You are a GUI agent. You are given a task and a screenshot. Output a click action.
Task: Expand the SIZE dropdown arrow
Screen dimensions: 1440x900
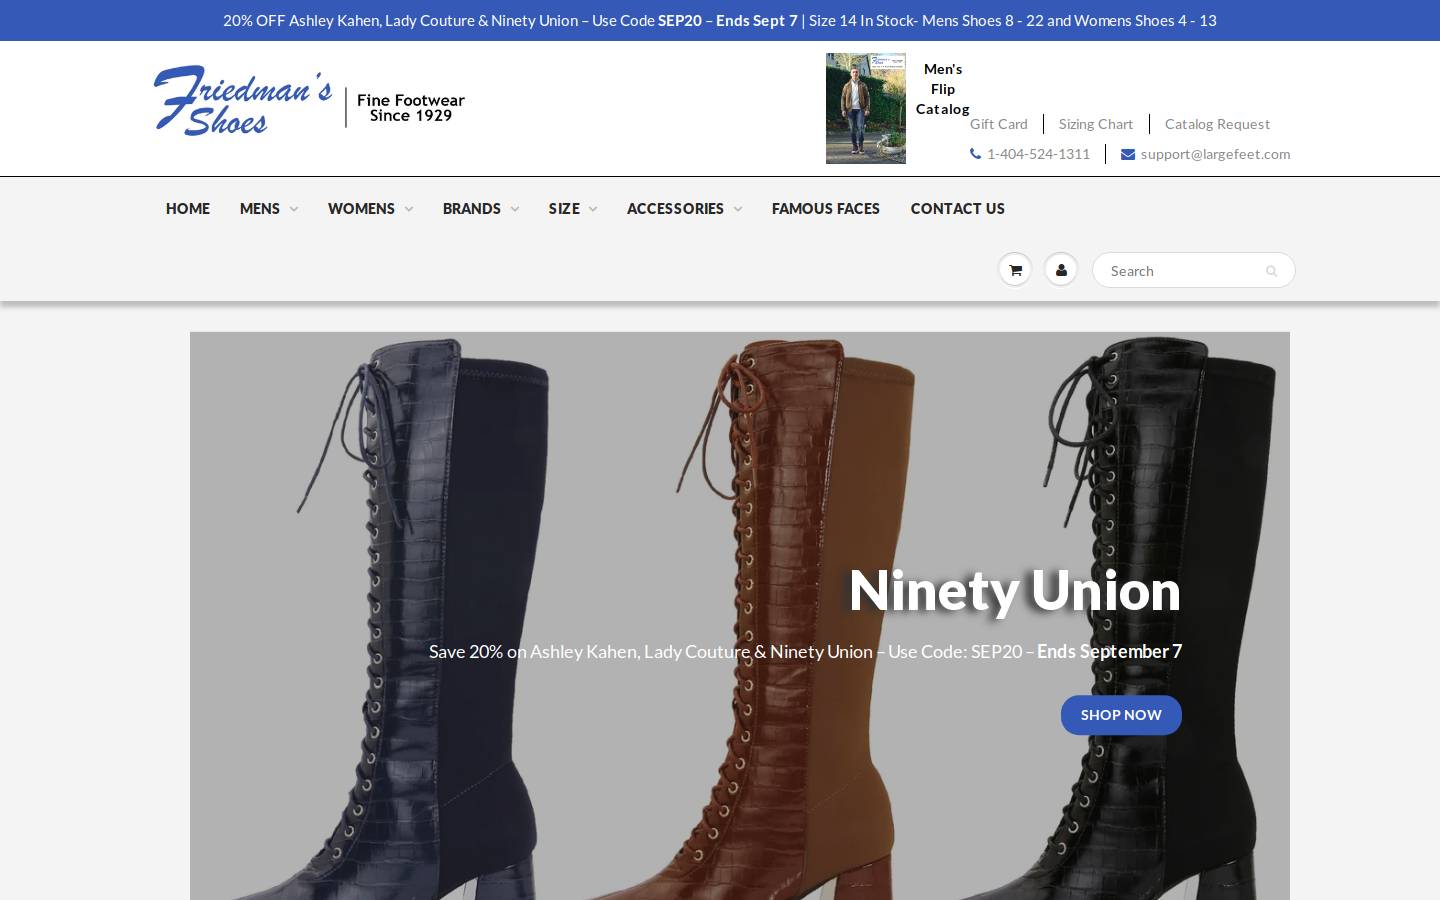(593, 209)
